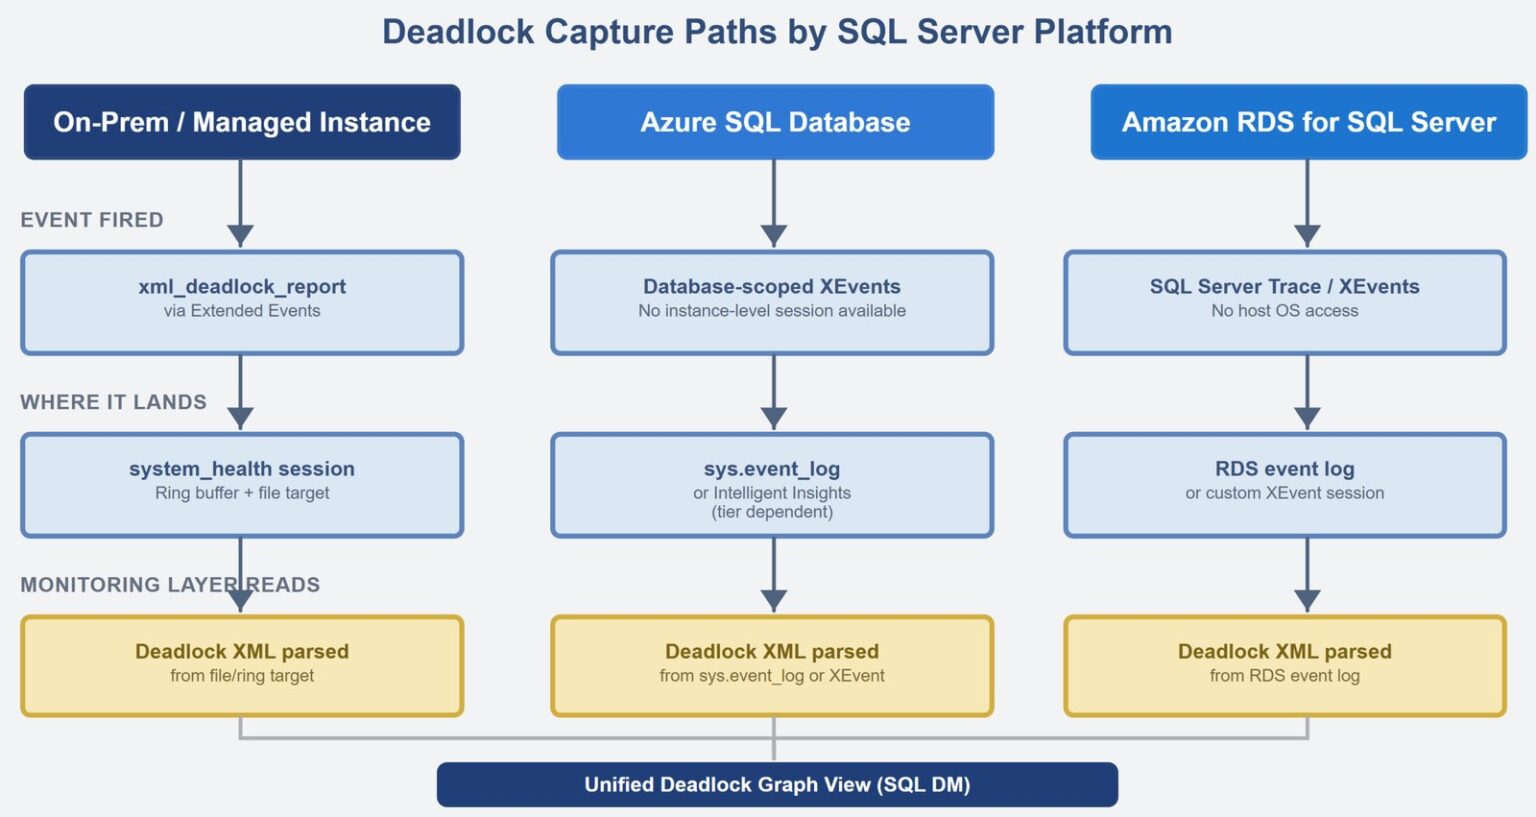This screenshot has width=1536, height=817.
Task: Click the via Extended Events subtitle
Action: coord(242,311)
